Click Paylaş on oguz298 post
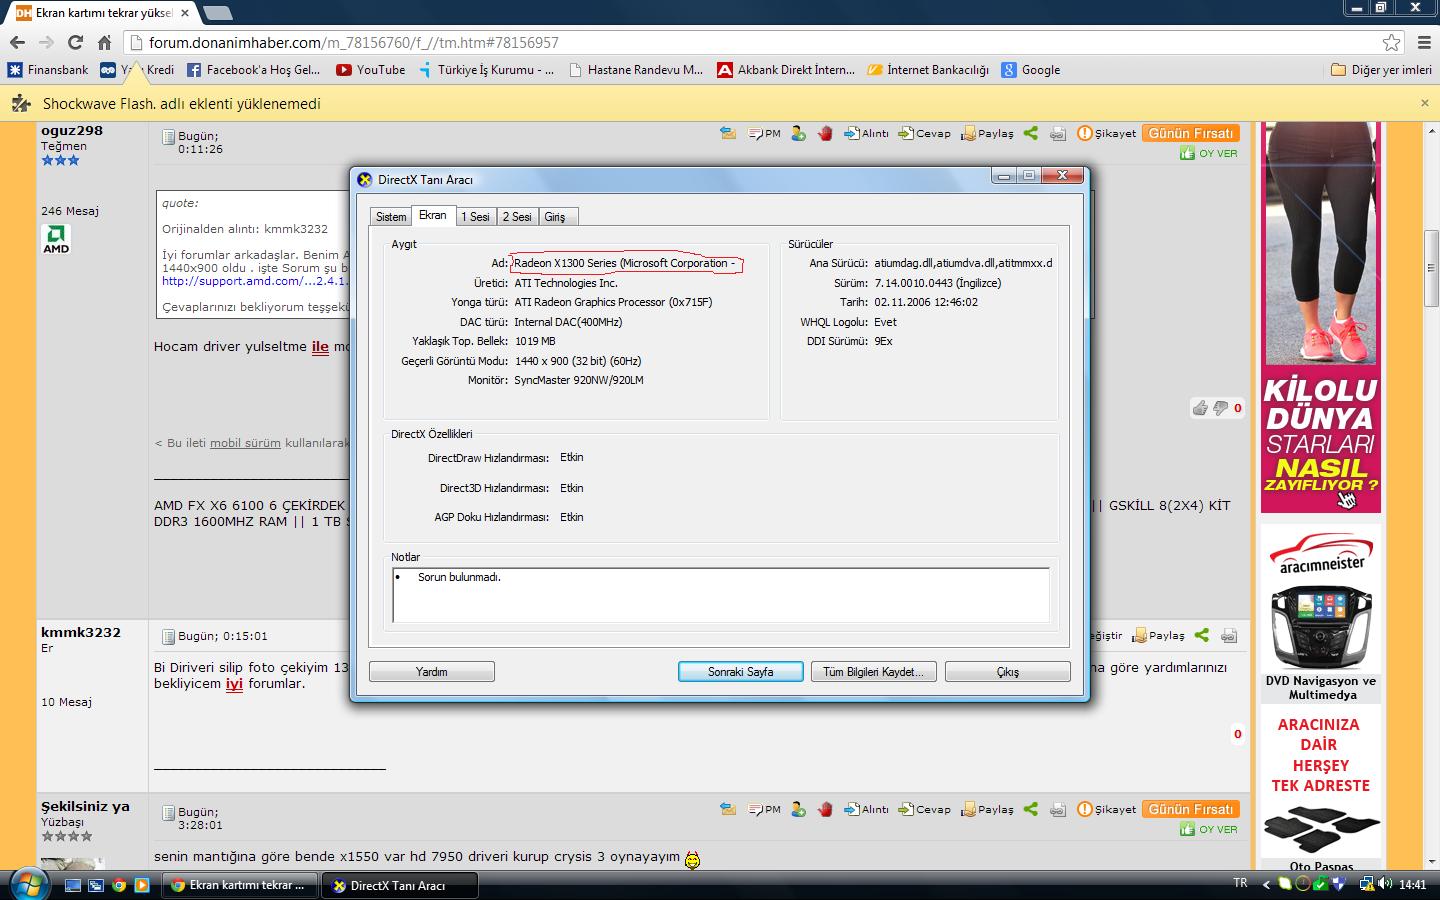 tap(987, 133)
